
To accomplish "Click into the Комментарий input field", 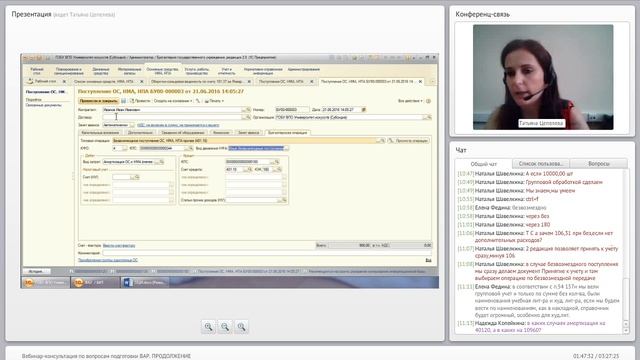I will click(267, 253).
